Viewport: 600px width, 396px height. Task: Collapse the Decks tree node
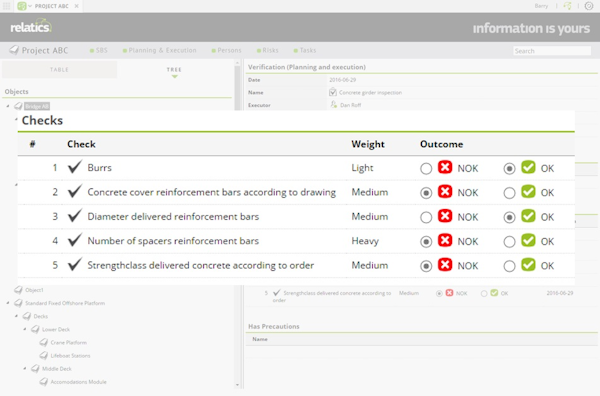tap(16, 316)
